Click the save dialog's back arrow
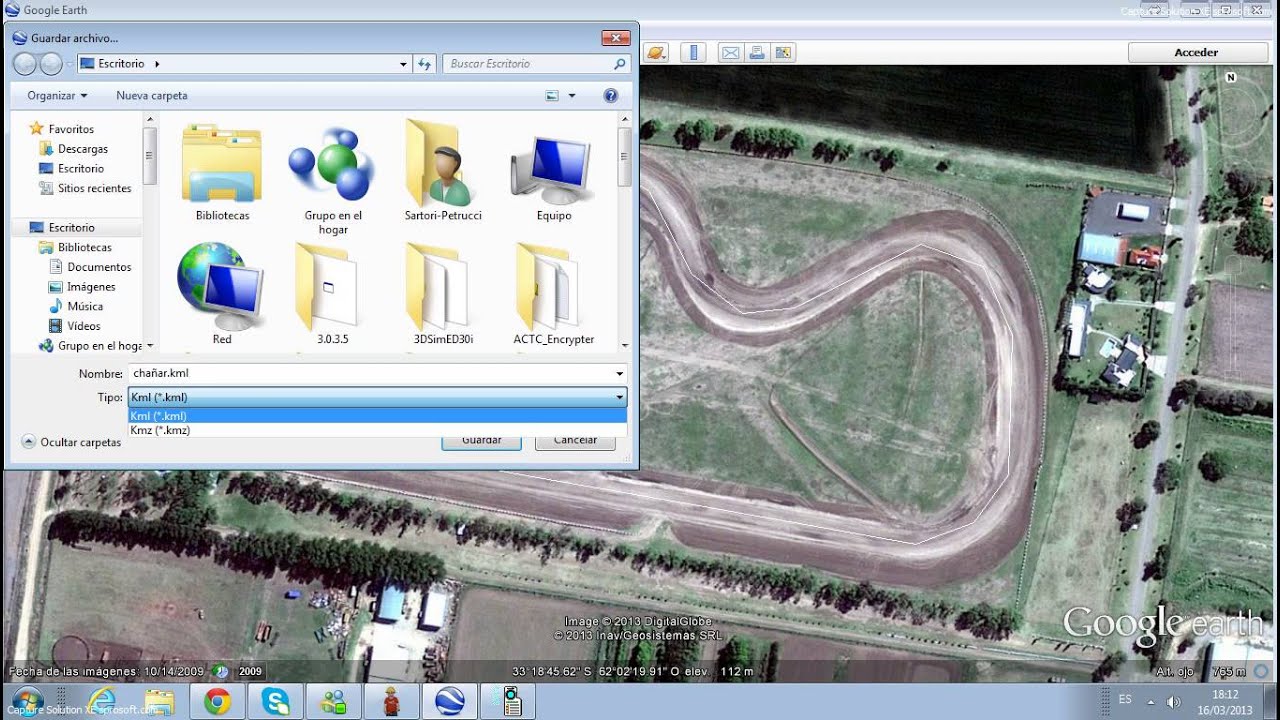The height and width of the screenshot is (720, 1280). pos(25,64)
